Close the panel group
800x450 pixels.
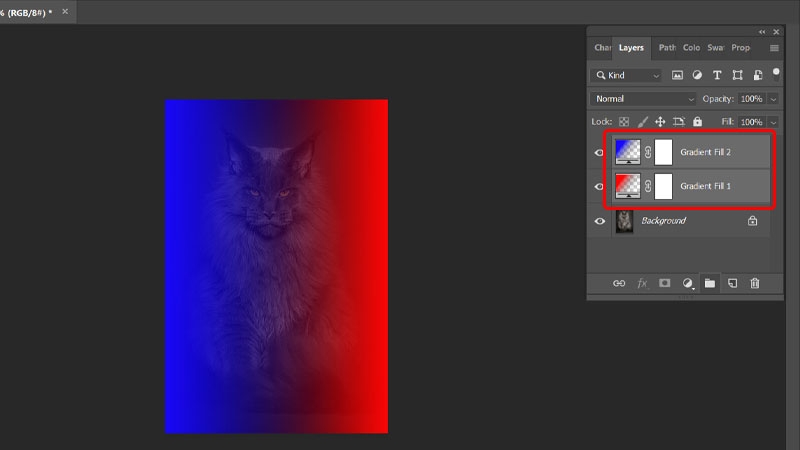[776, 32]
